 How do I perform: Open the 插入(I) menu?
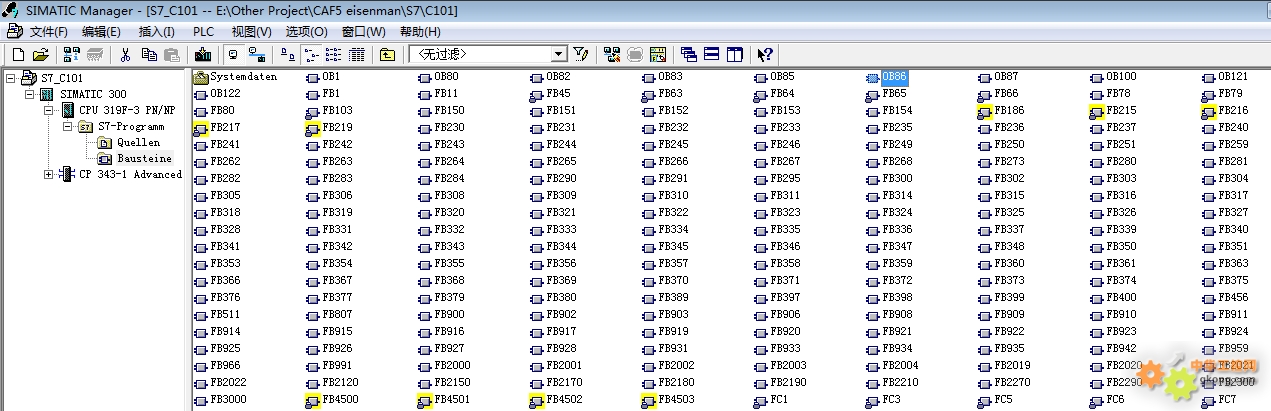156,31
